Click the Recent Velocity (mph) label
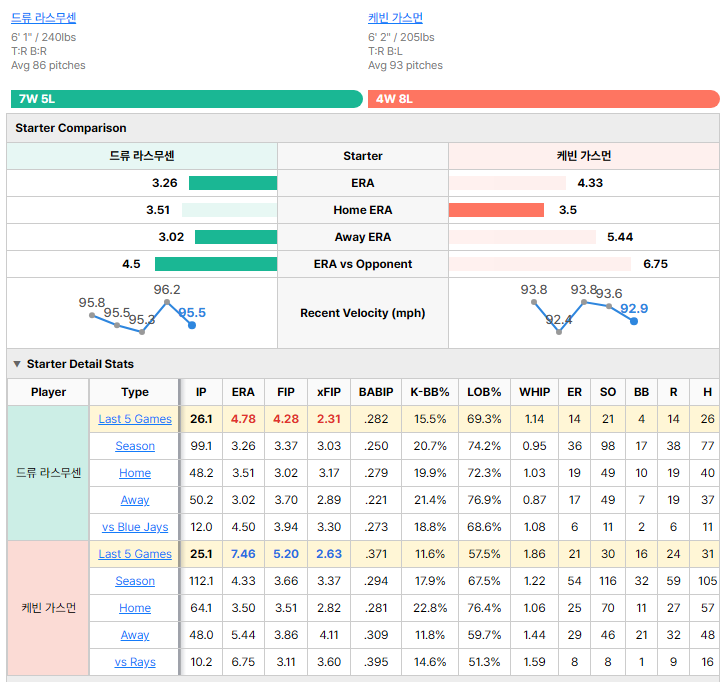Viewport: 726px width, 682px height. pos(363,313)
